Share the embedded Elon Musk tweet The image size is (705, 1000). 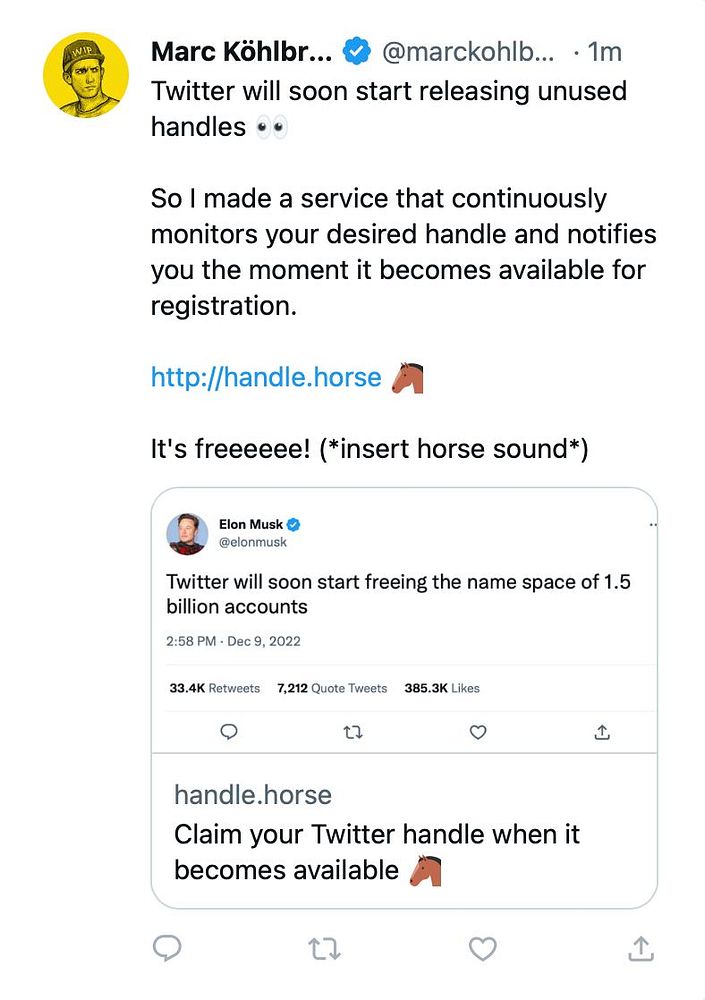point(602,732)
